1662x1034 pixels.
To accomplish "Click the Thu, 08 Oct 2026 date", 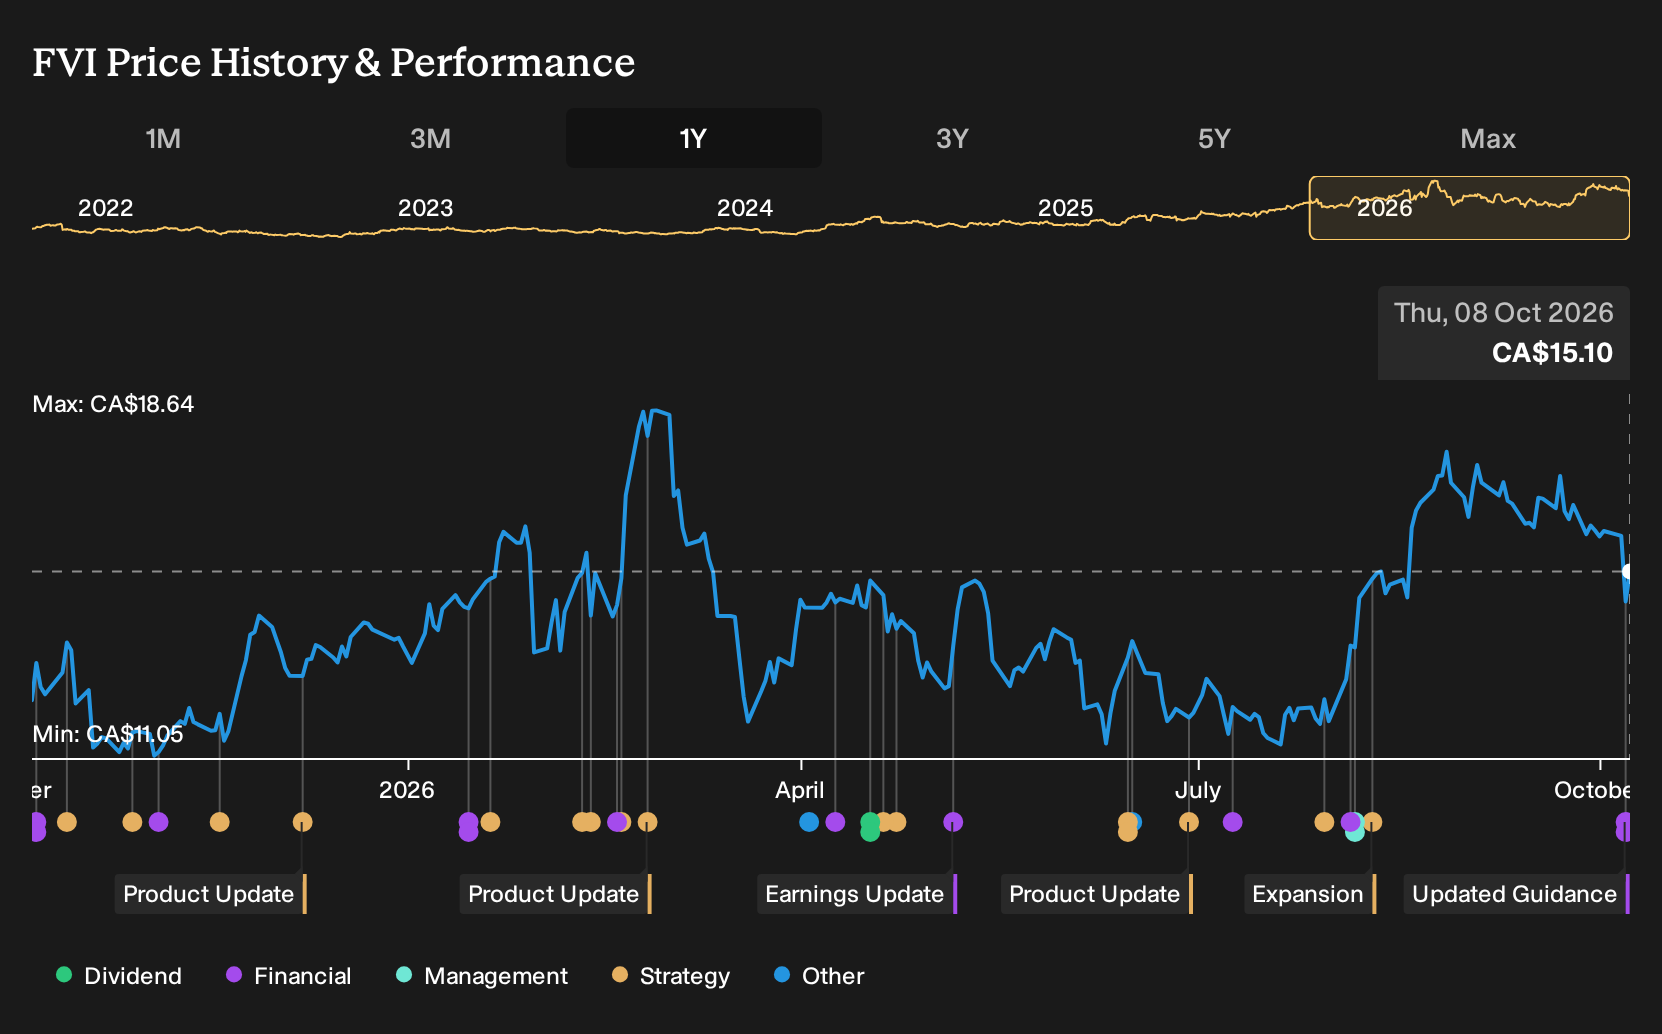I will pyautogui.click(x=1504, y=313).
